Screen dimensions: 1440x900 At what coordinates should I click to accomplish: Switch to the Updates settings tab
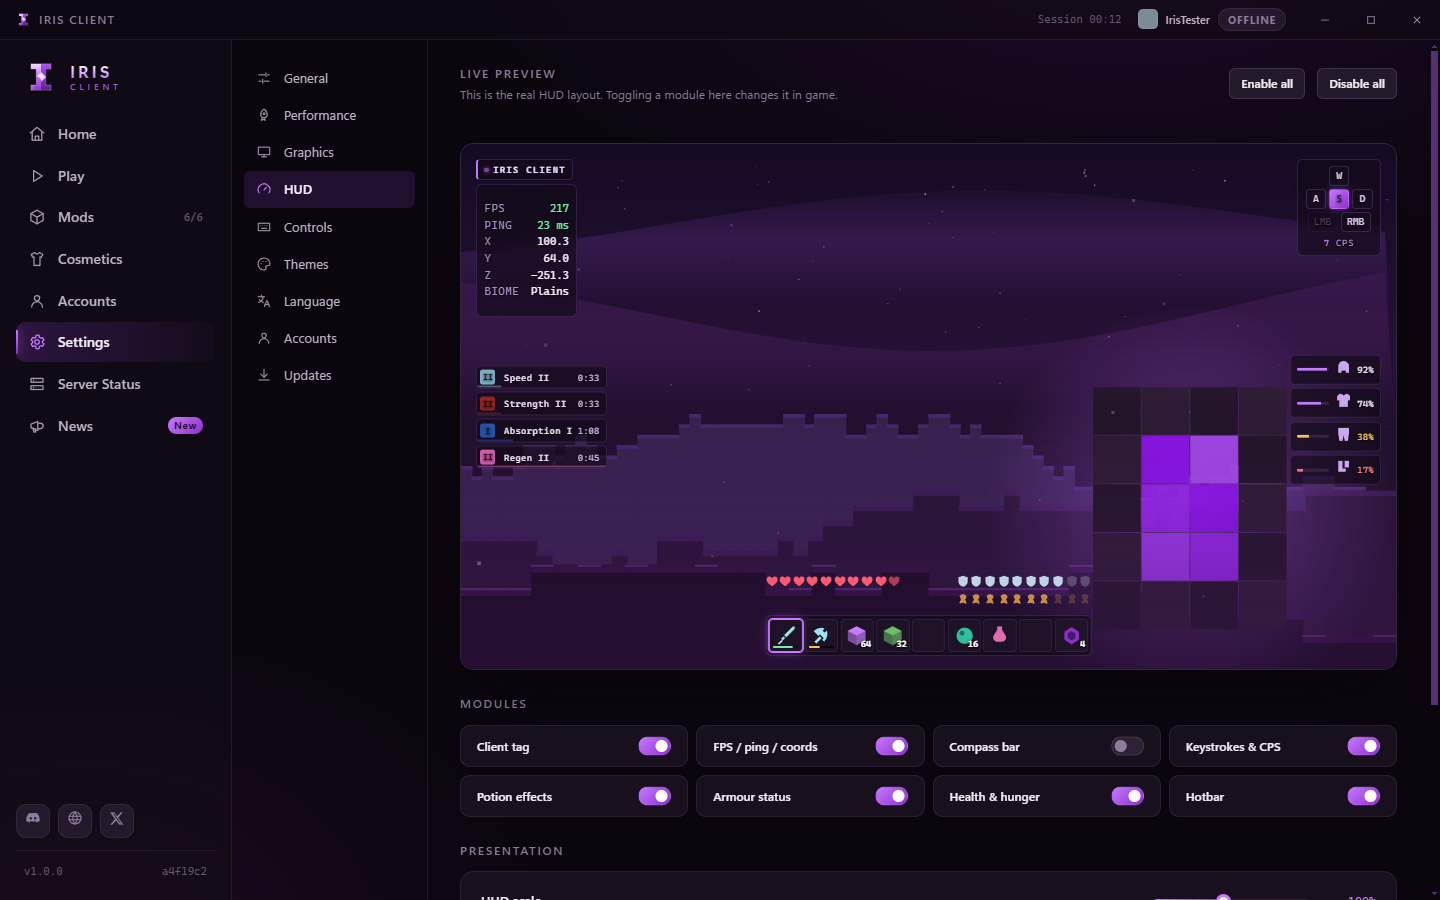click(x=329, y=375)
